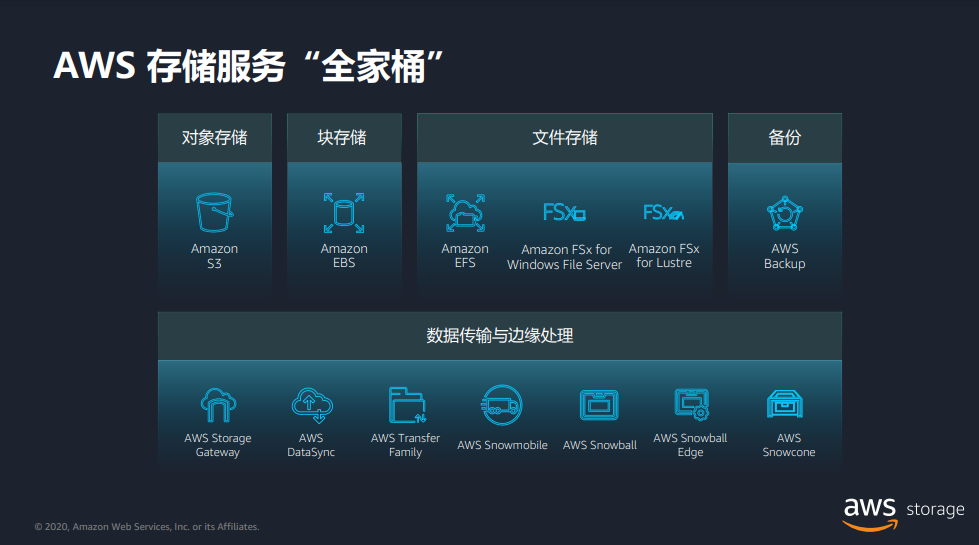Image resolution: width=979 pixels, height=545 pixels.
Task: Click the "Amazon EBS" label
Action: (x=344, y=255)
